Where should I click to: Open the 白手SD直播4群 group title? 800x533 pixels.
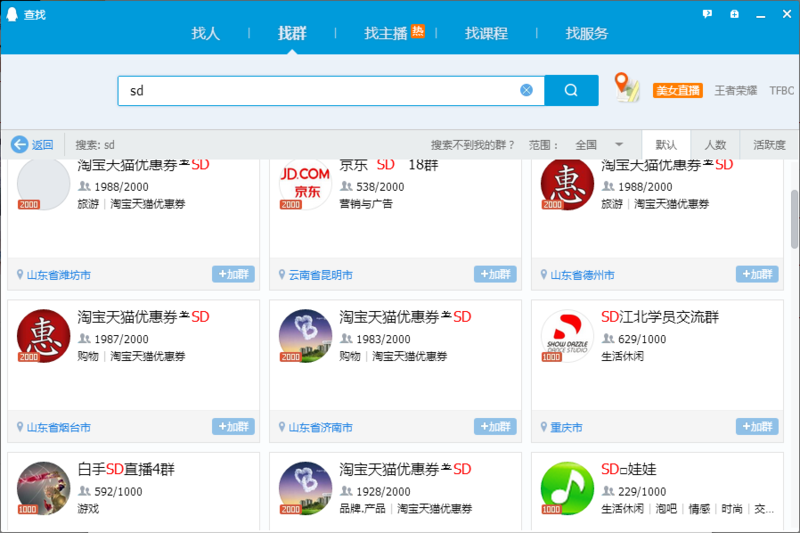tap(126, 469)
